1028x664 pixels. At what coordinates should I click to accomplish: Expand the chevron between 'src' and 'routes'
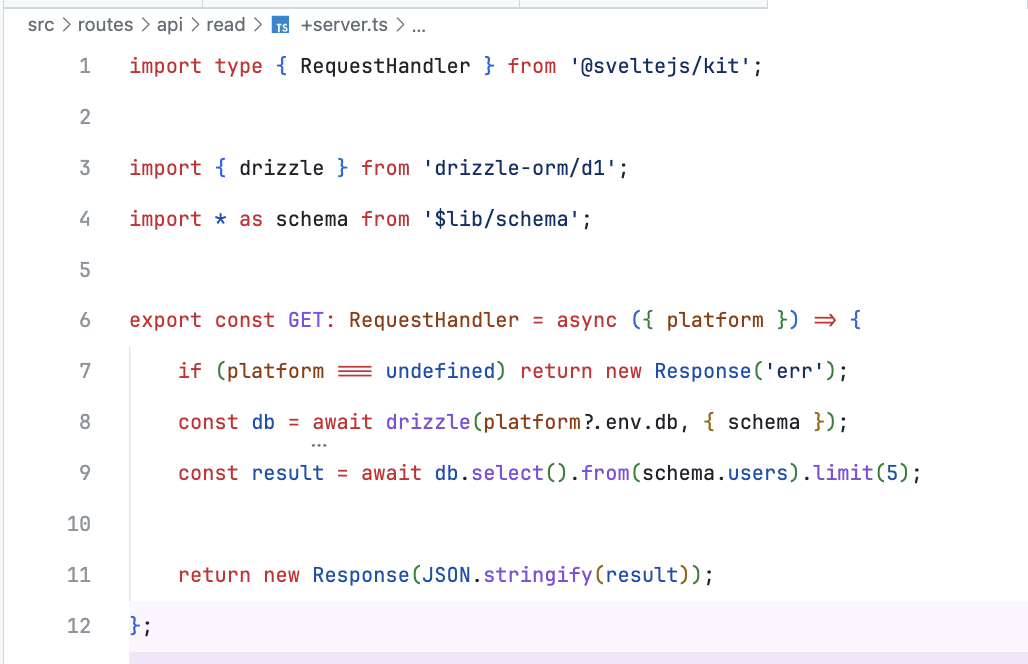point(65,25)
